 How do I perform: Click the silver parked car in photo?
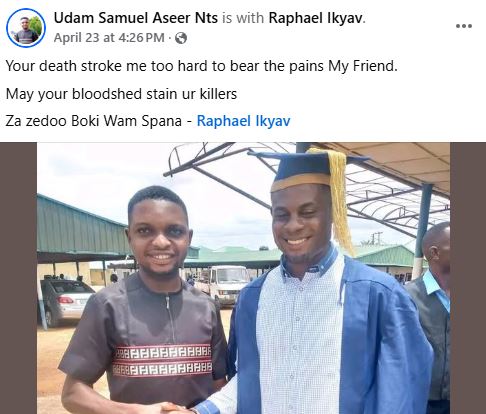point(66,301)
